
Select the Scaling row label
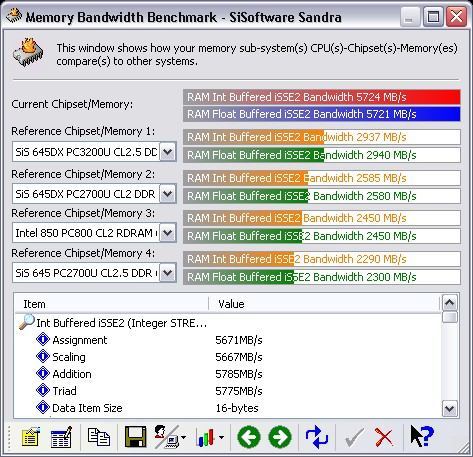[x=69, y=357]
